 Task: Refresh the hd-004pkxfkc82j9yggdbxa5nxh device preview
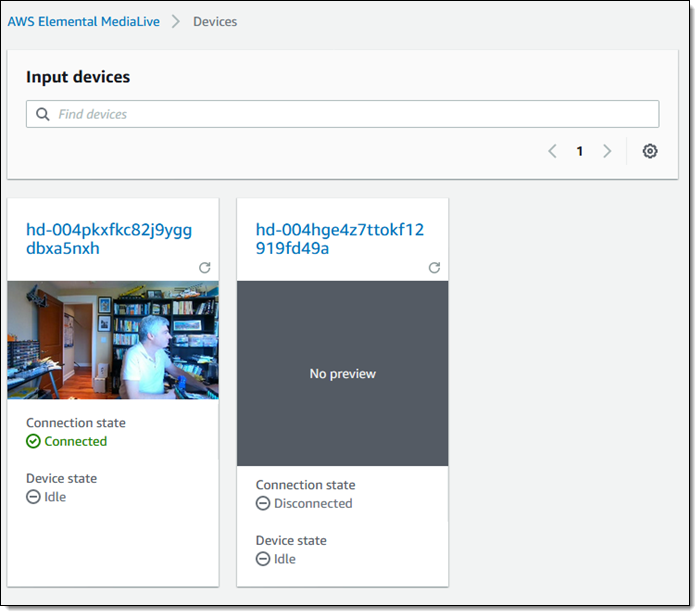click(x=205, y=268)
